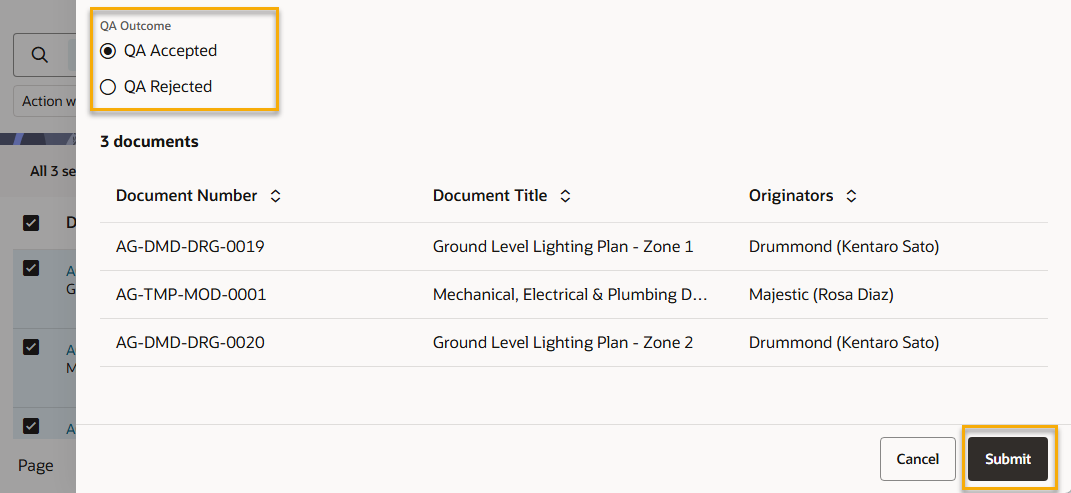Click the search magnifier icon

coord(40,55)
